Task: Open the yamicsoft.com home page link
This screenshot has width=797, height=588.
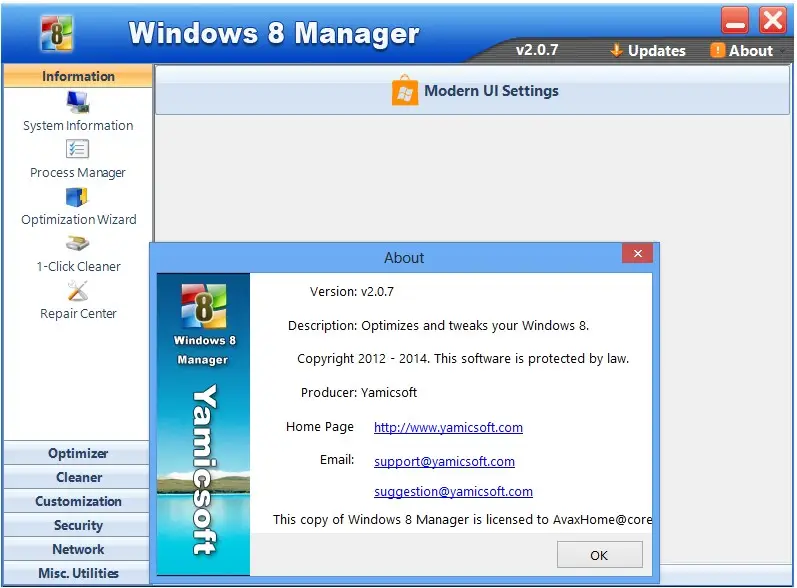Action: point(448,427)
